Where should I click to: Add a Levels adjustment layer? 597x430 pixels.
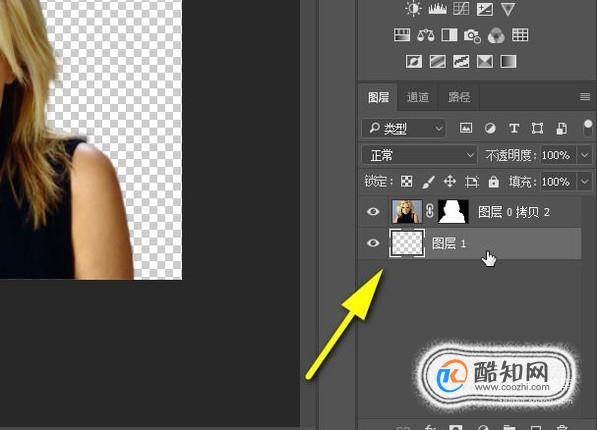point(437,8)
